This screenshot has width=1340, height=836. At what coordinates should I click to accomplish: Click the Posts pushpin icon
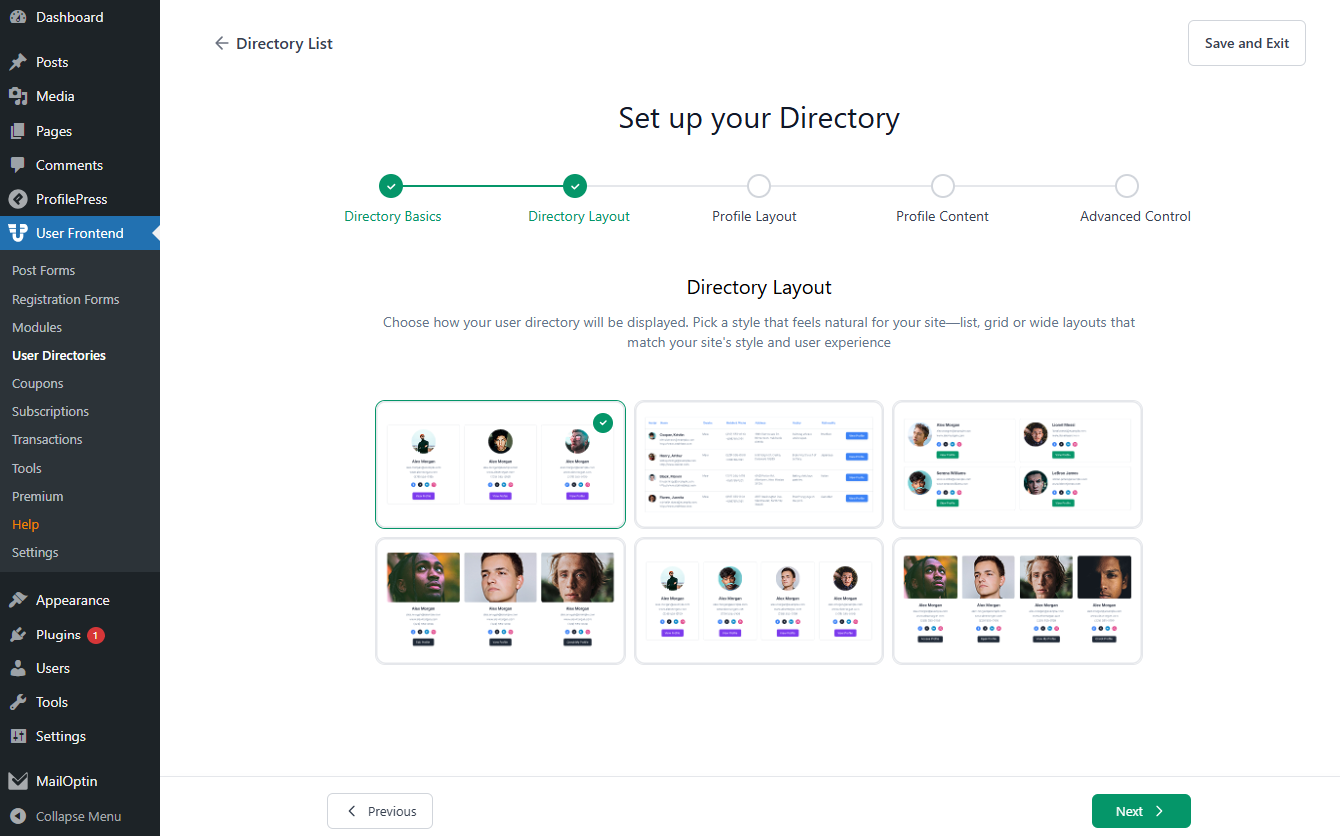click(18, 62)
